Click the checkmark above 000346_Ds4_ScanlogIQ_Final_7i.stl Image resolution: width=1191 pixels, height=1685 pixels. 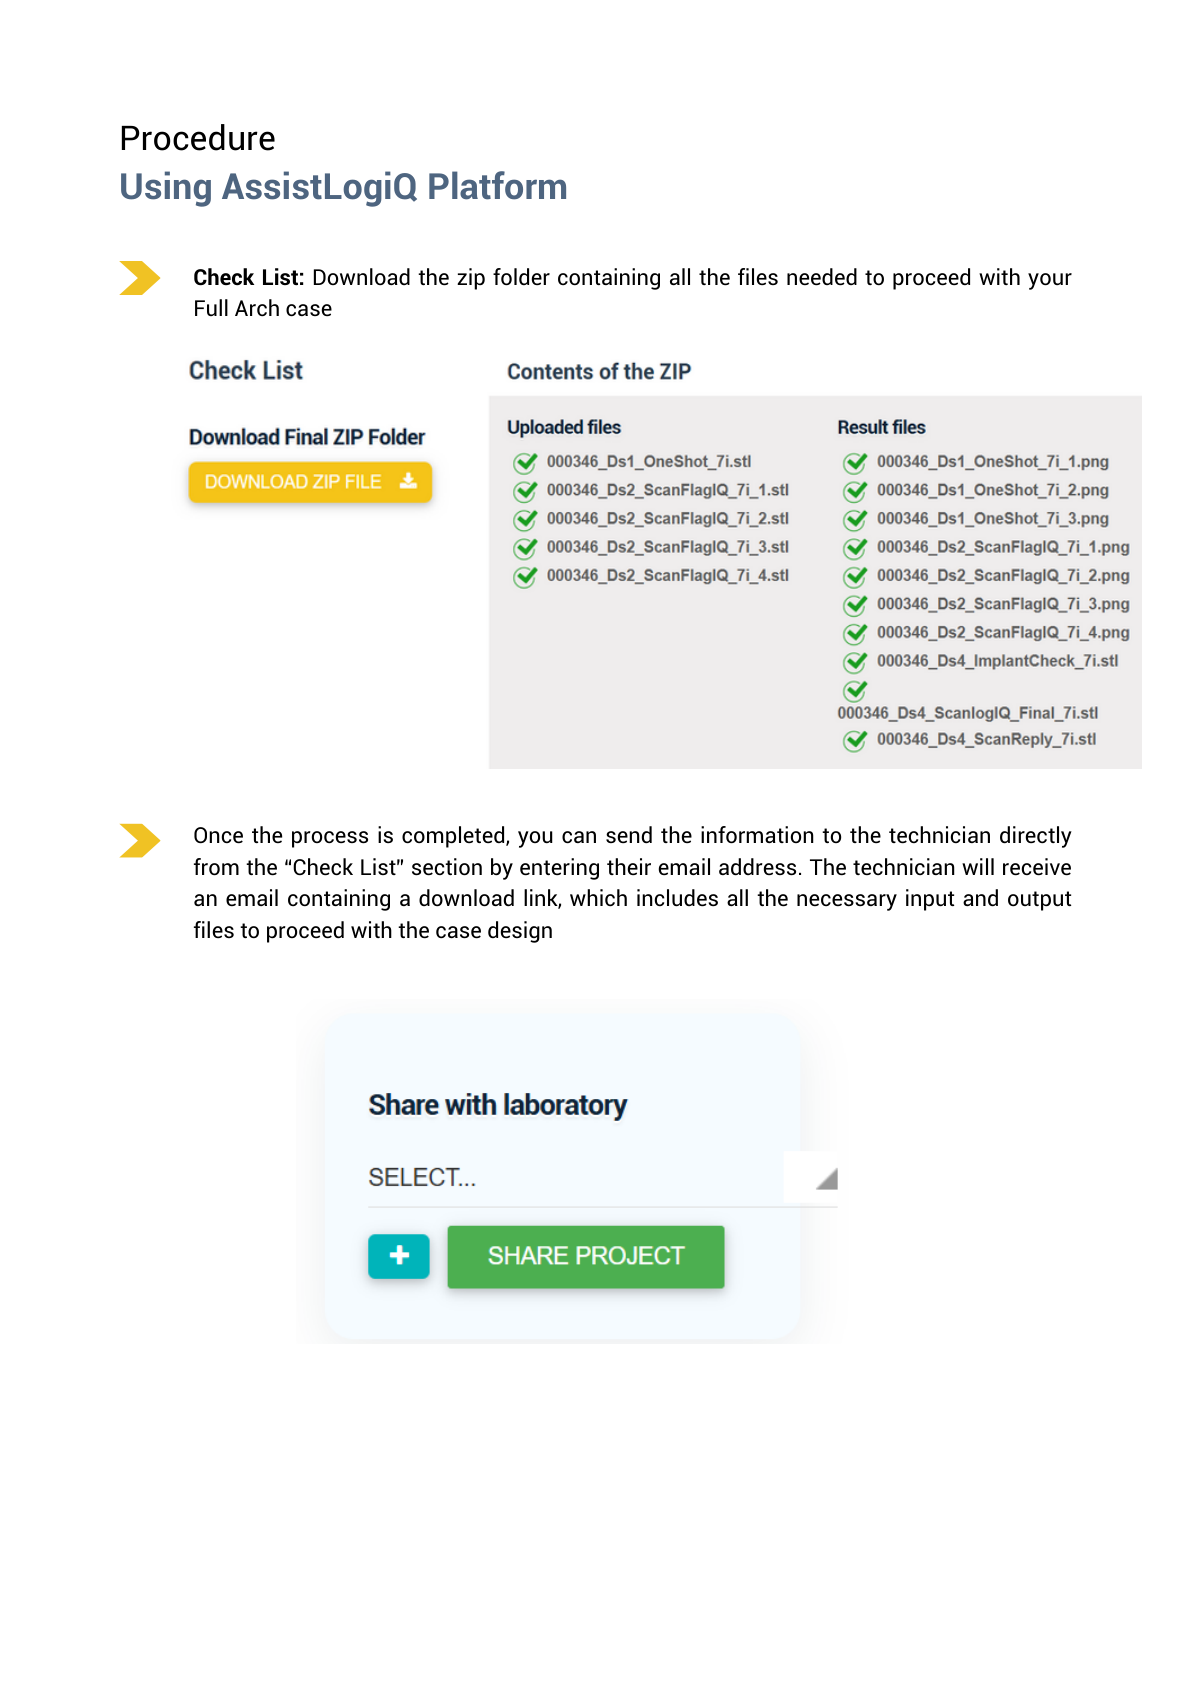855,690
